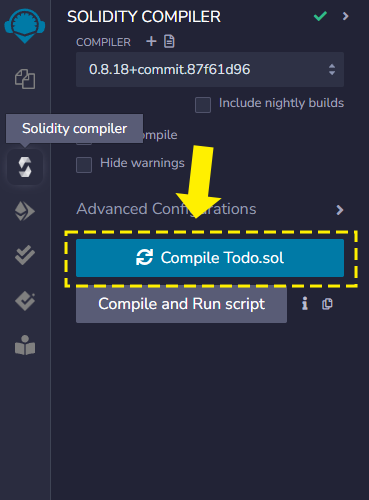
Task: Add a custom compiler with plus icon
Action: coord(151,41)
